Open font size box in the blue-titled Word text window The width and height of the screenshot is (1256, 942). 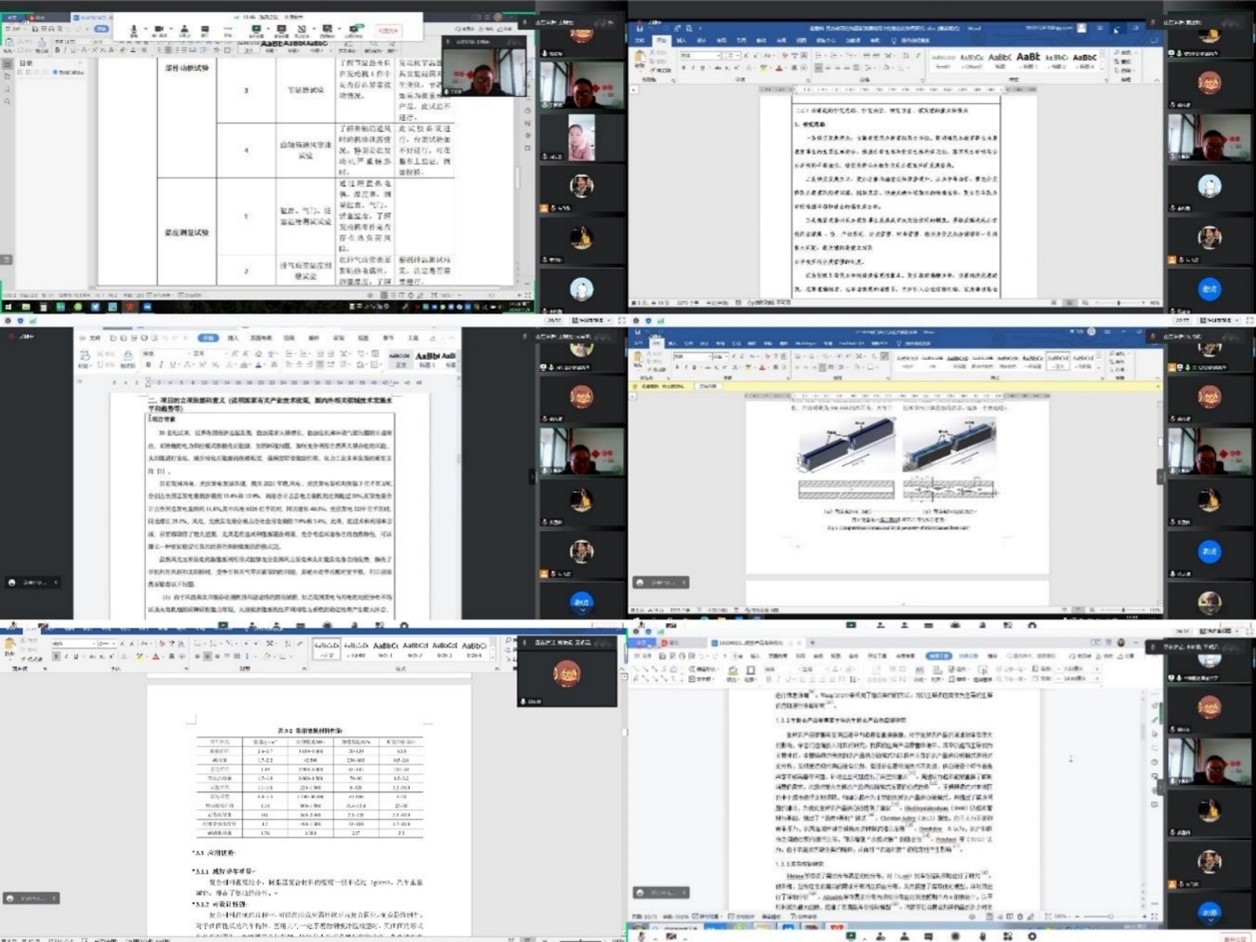[733, 56]
